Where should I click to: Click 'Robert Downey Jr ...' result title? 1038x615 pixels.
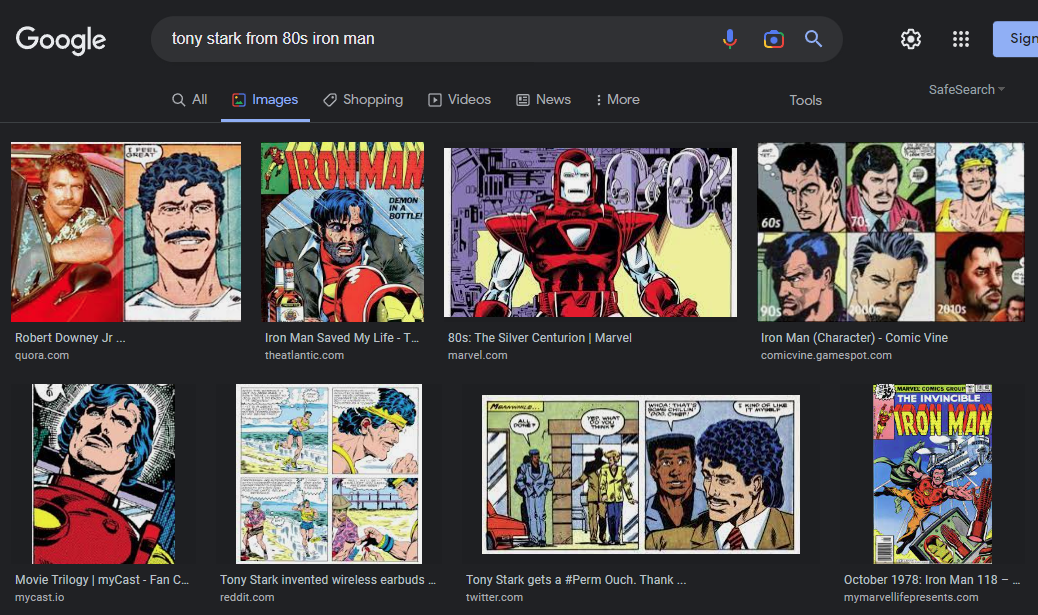point(70,338)
